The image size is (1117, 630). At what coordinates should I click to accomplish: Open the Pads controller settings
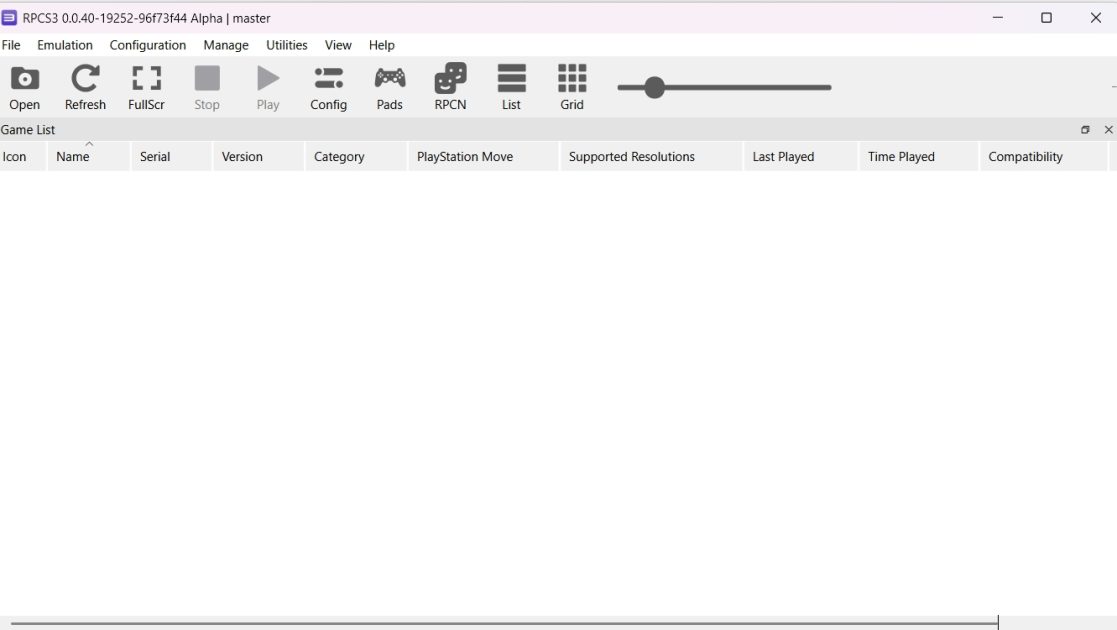(x=390, y=87)
